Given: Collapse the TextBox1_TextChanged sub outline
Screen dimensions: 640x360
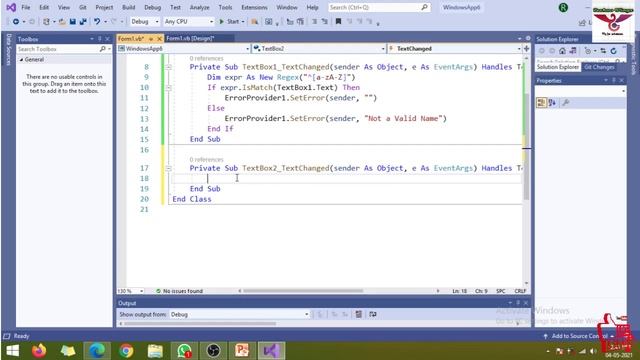Looking at the screenshot, I should pos(169,67).
